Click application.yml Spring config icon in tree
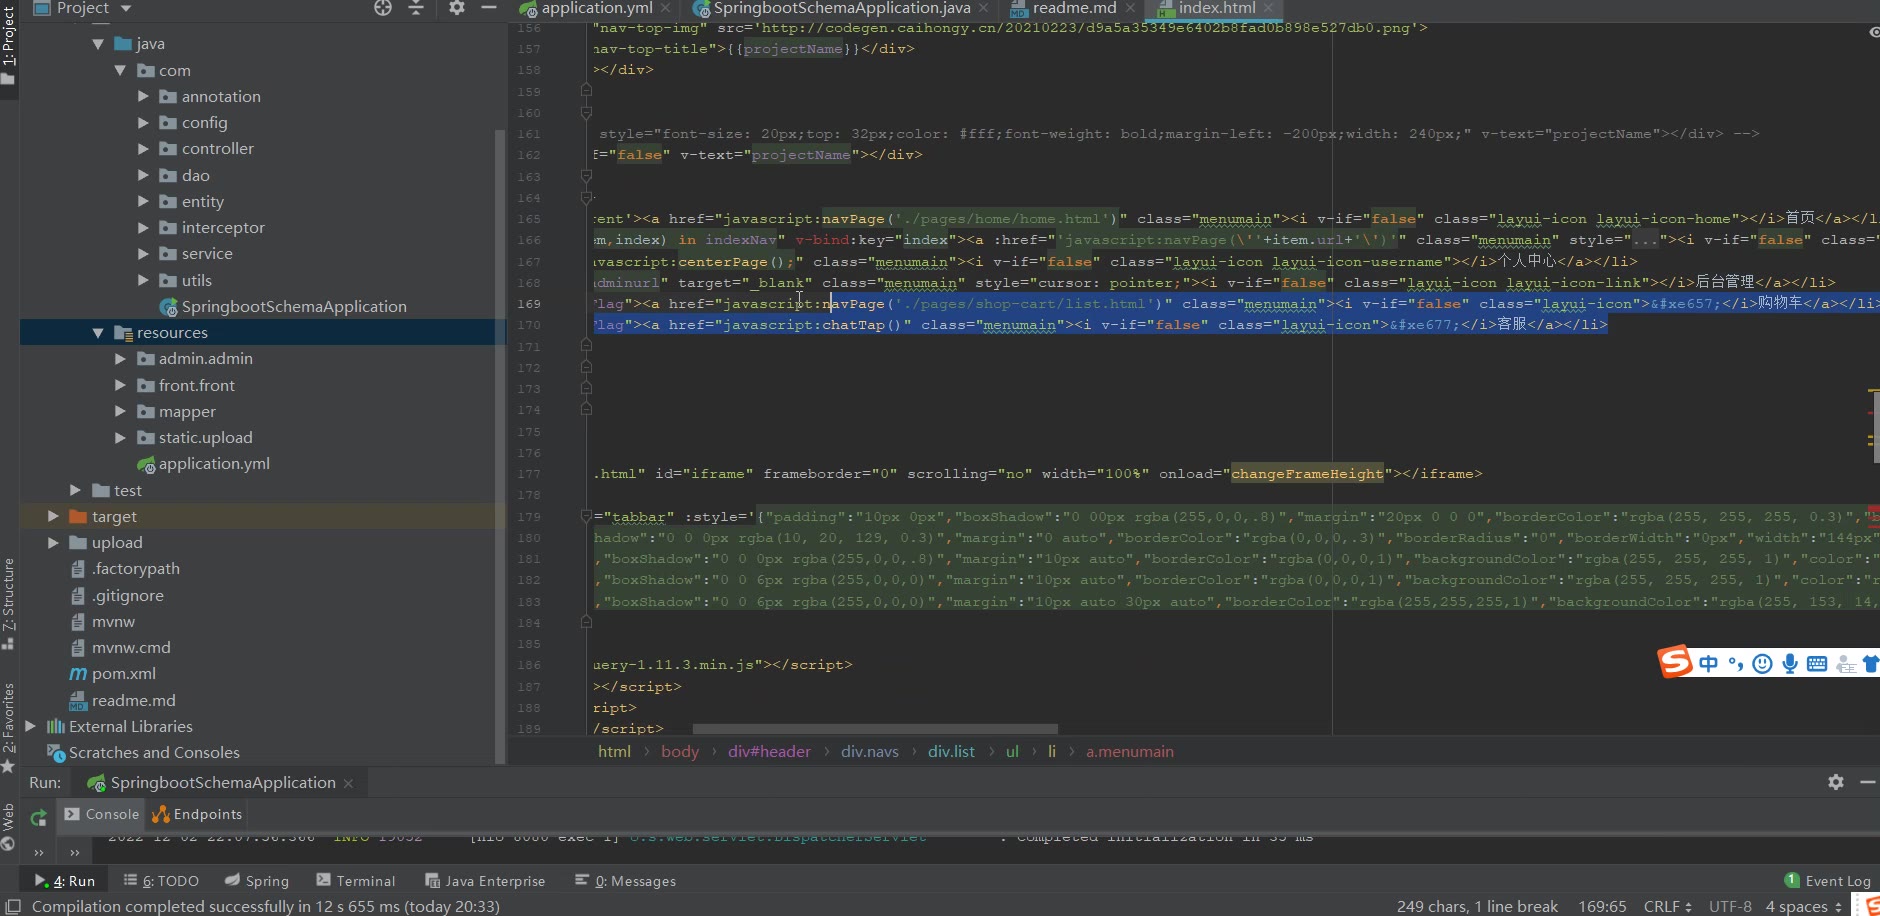The image size is (1880, 916). 146,464
